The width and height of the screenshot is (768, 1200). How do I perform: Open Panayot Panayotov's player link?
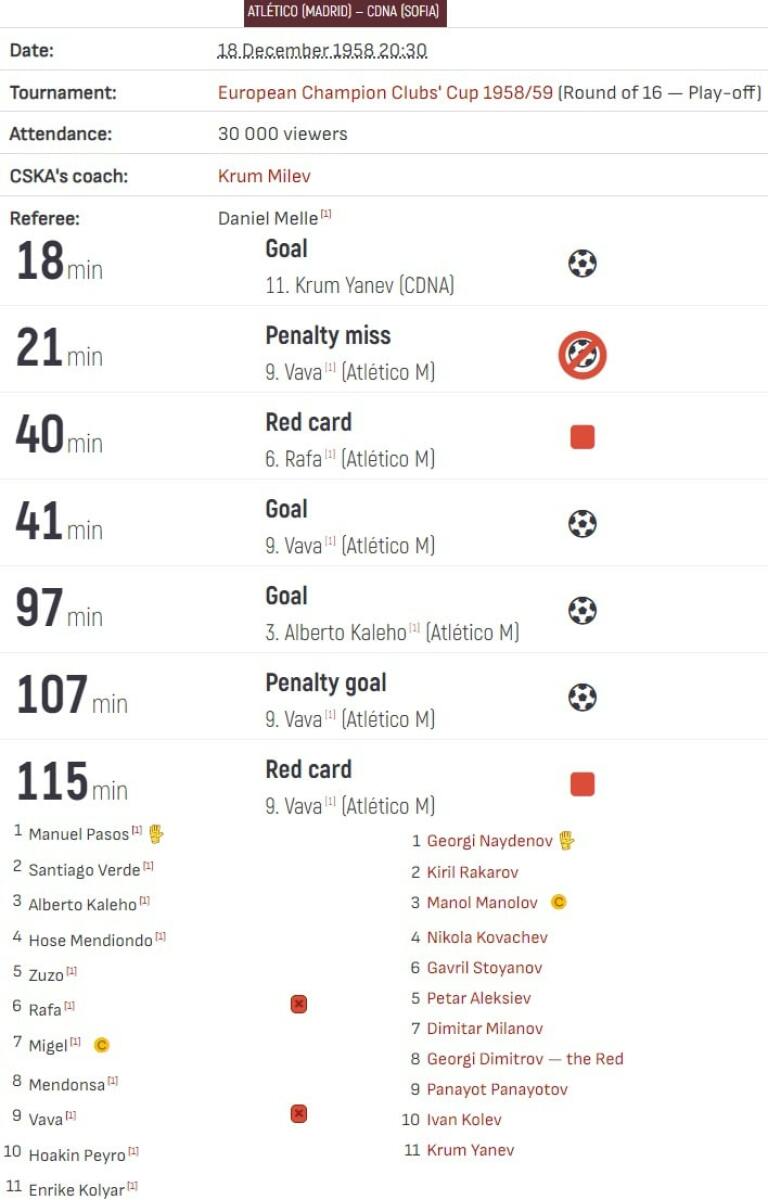[497, 1089]
